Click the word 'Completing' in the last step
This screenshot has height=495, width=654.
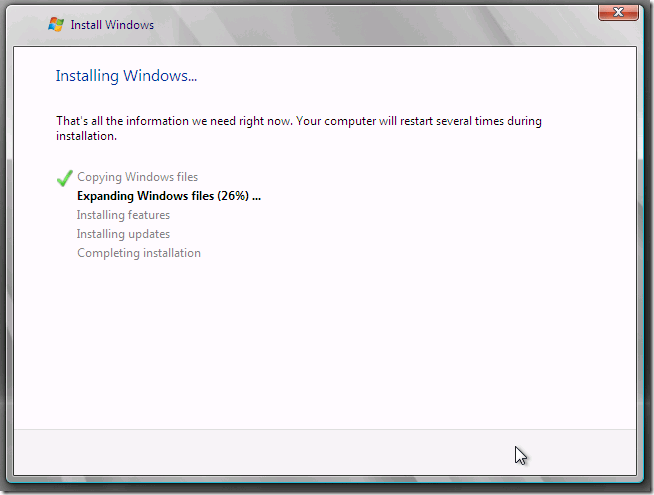(107, 253)
